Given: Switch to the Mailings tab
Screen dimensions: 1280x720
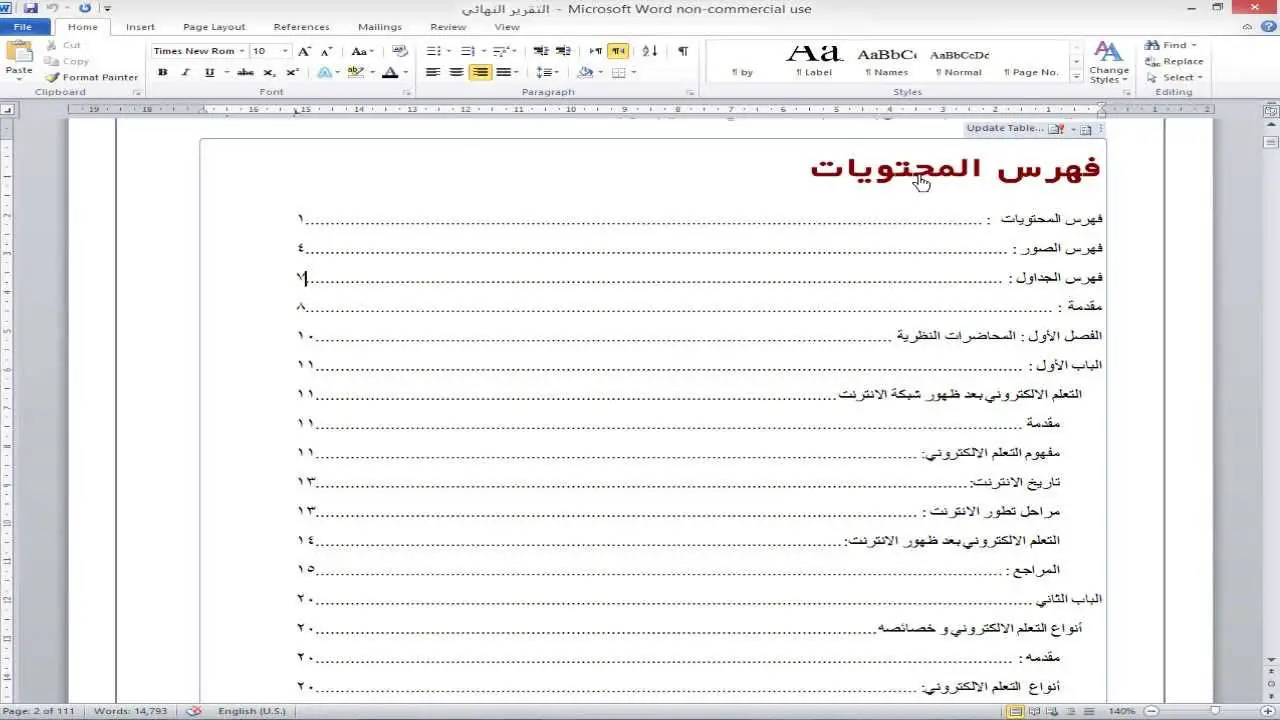Looking at the screenshot, I should 379,27.
